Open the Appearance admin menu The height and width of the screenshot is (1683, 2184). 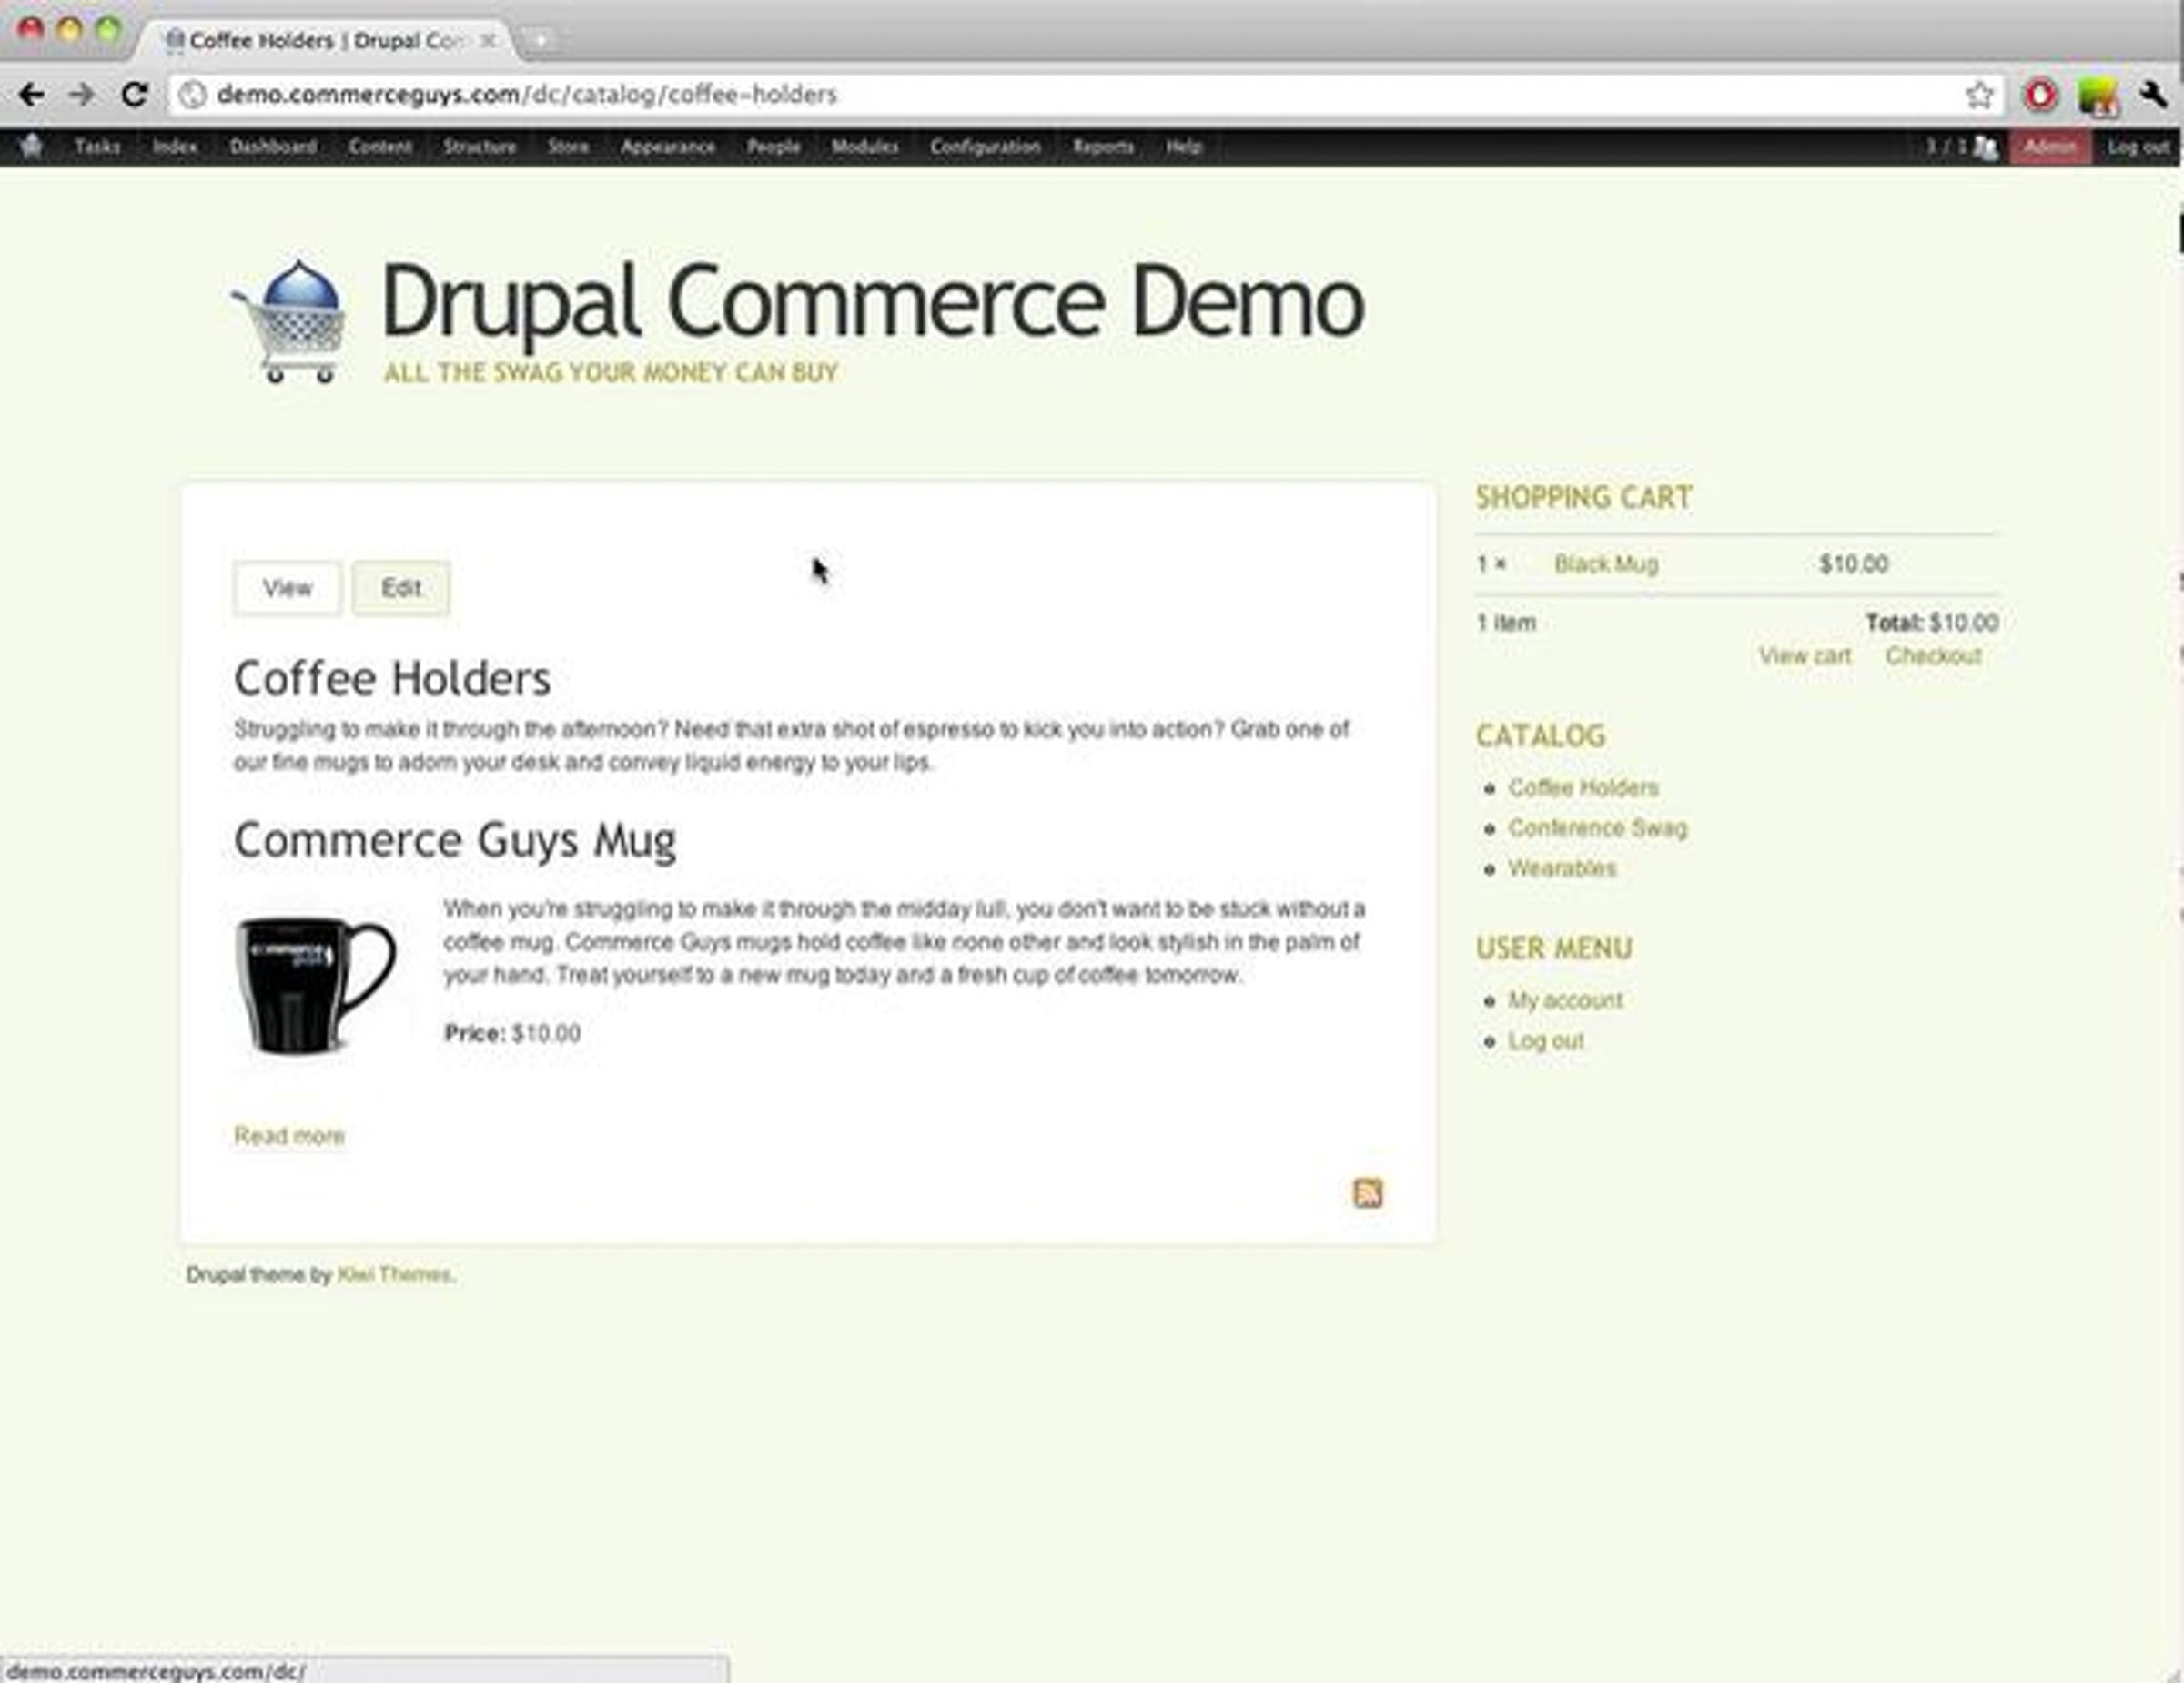pyautogui.click(x=668, y=147)
